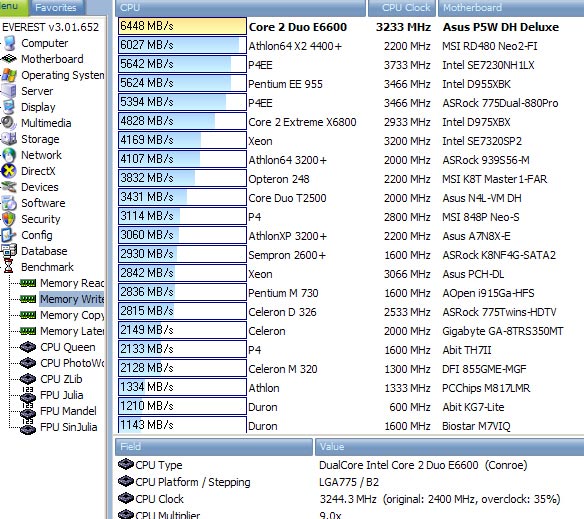Click the Asus P5W DH Deluxe motherboard cell

[501, 27]
